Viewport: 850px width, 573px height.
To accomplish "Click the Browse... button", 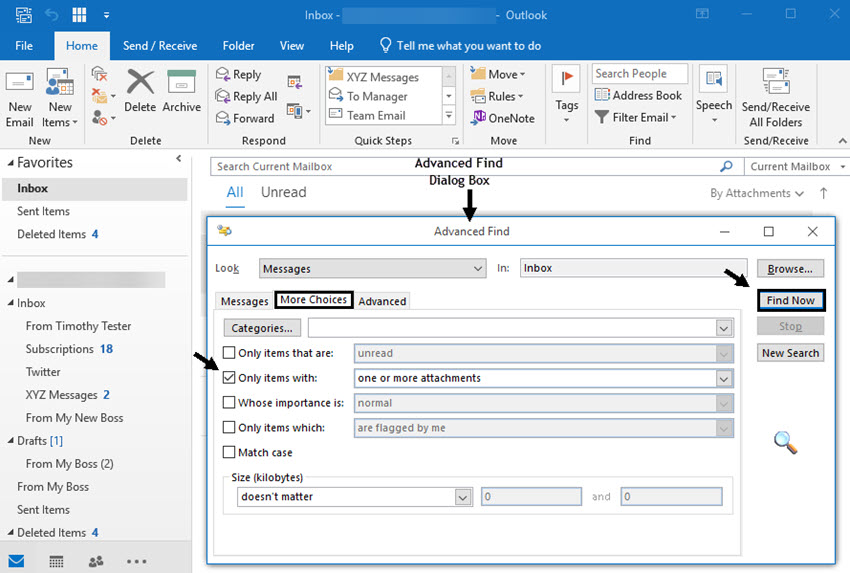I will click(x=790, y=269).
